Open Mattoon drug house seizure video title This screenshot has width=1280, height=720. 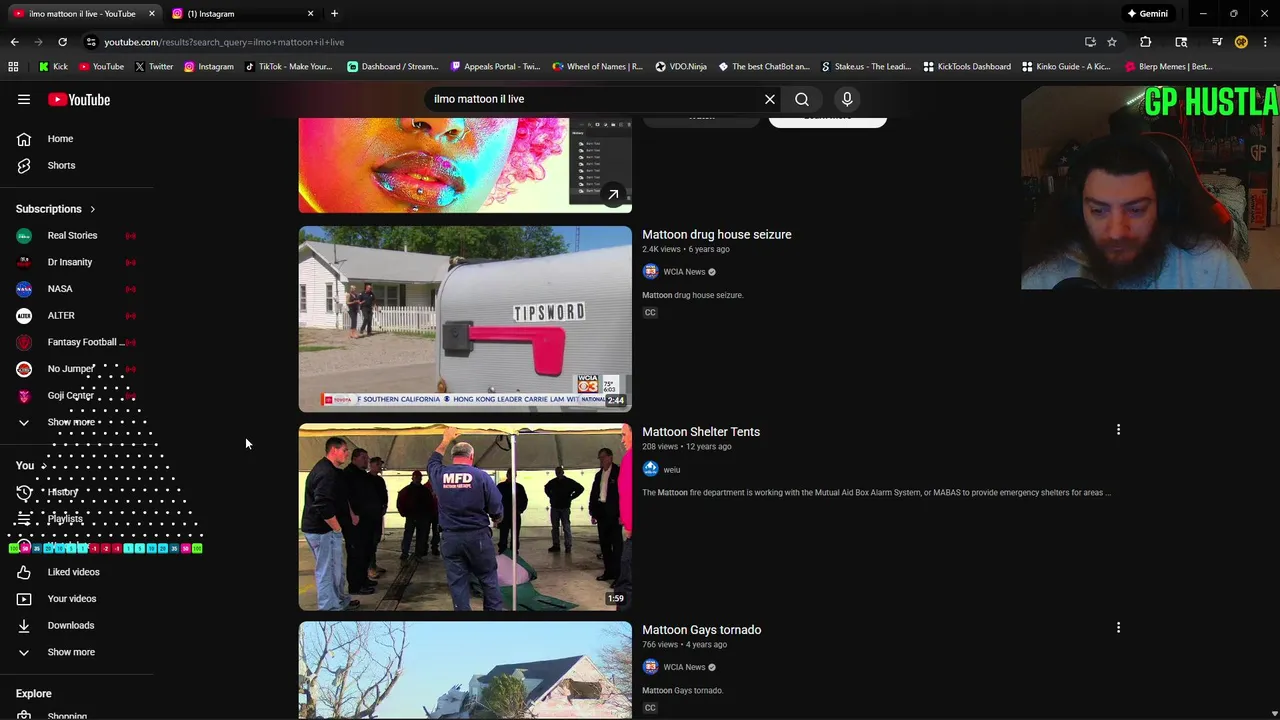click(716, 234)
